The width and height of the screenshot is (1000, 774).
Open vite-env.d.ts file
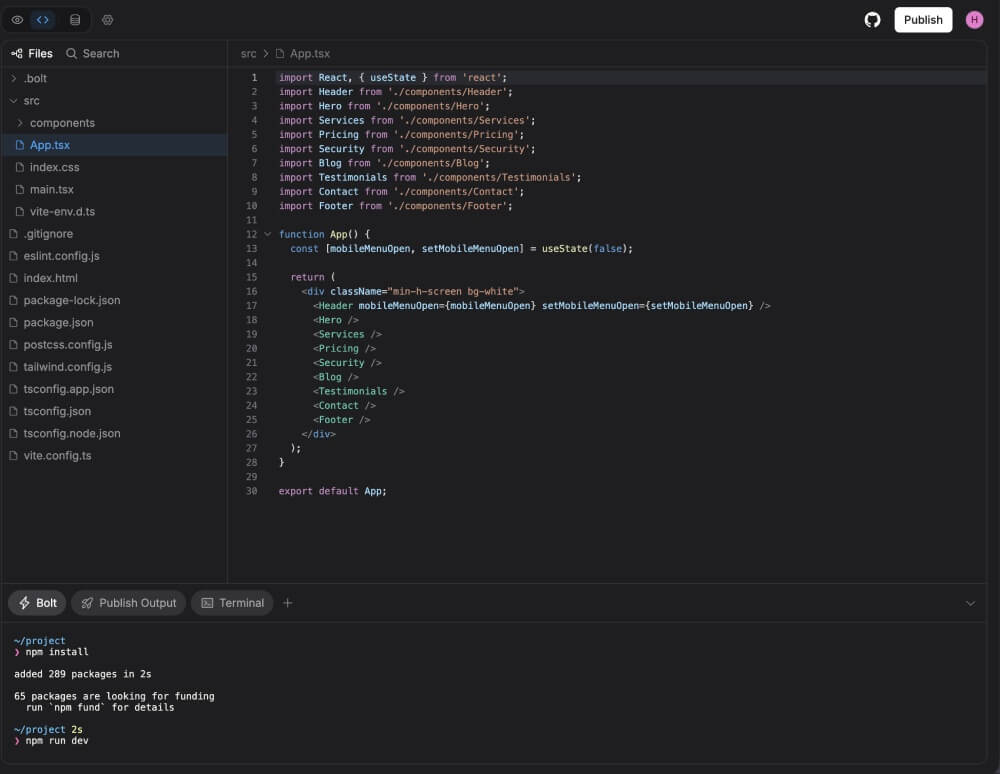pyautogui.click(x=115, y=212)
